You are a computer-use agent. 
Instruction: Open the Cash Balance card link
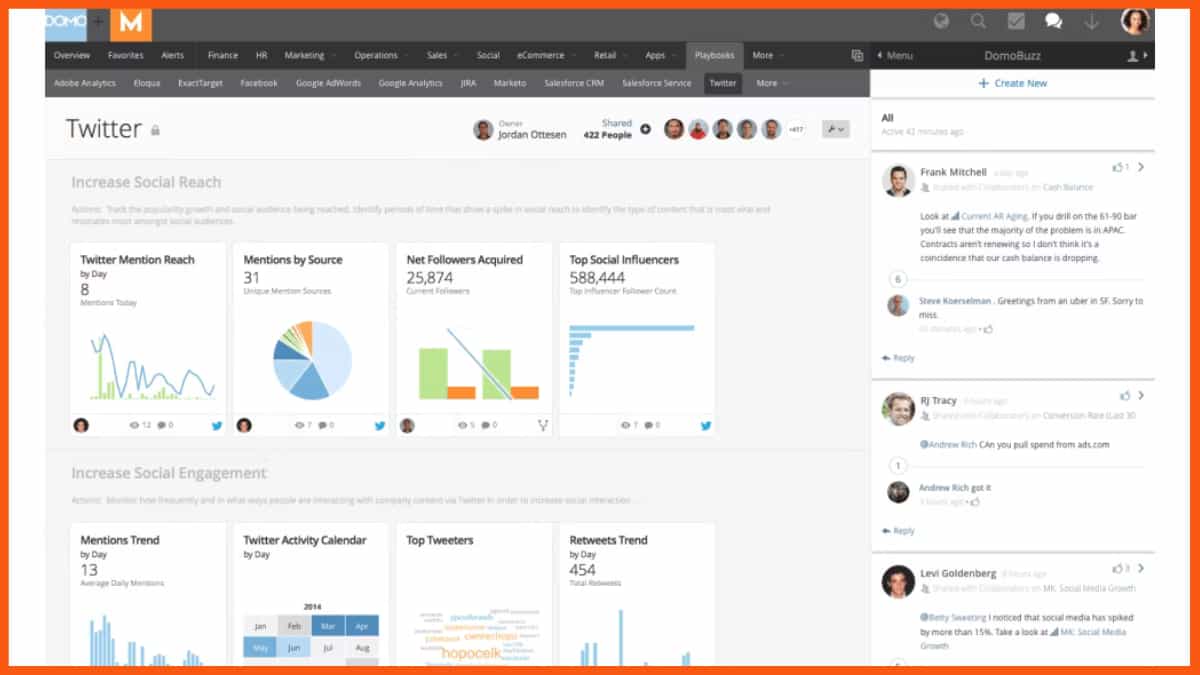[1068, 187]
